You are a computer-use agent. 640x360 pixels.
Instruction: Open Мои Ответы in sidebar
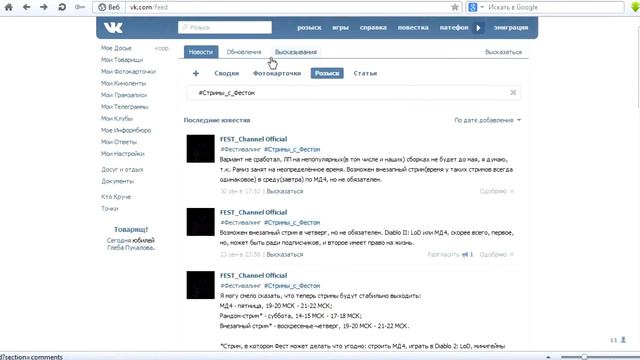coord(119,142)
